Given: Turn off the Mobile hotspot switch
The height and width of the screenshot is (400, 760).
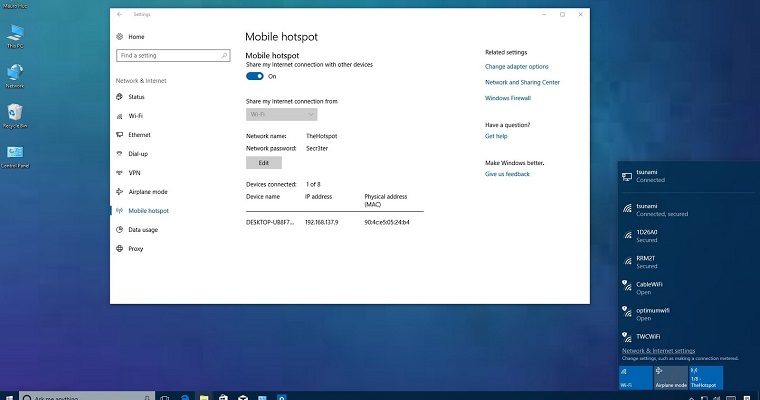Looking at the screenshot, I should coord(254,76).
